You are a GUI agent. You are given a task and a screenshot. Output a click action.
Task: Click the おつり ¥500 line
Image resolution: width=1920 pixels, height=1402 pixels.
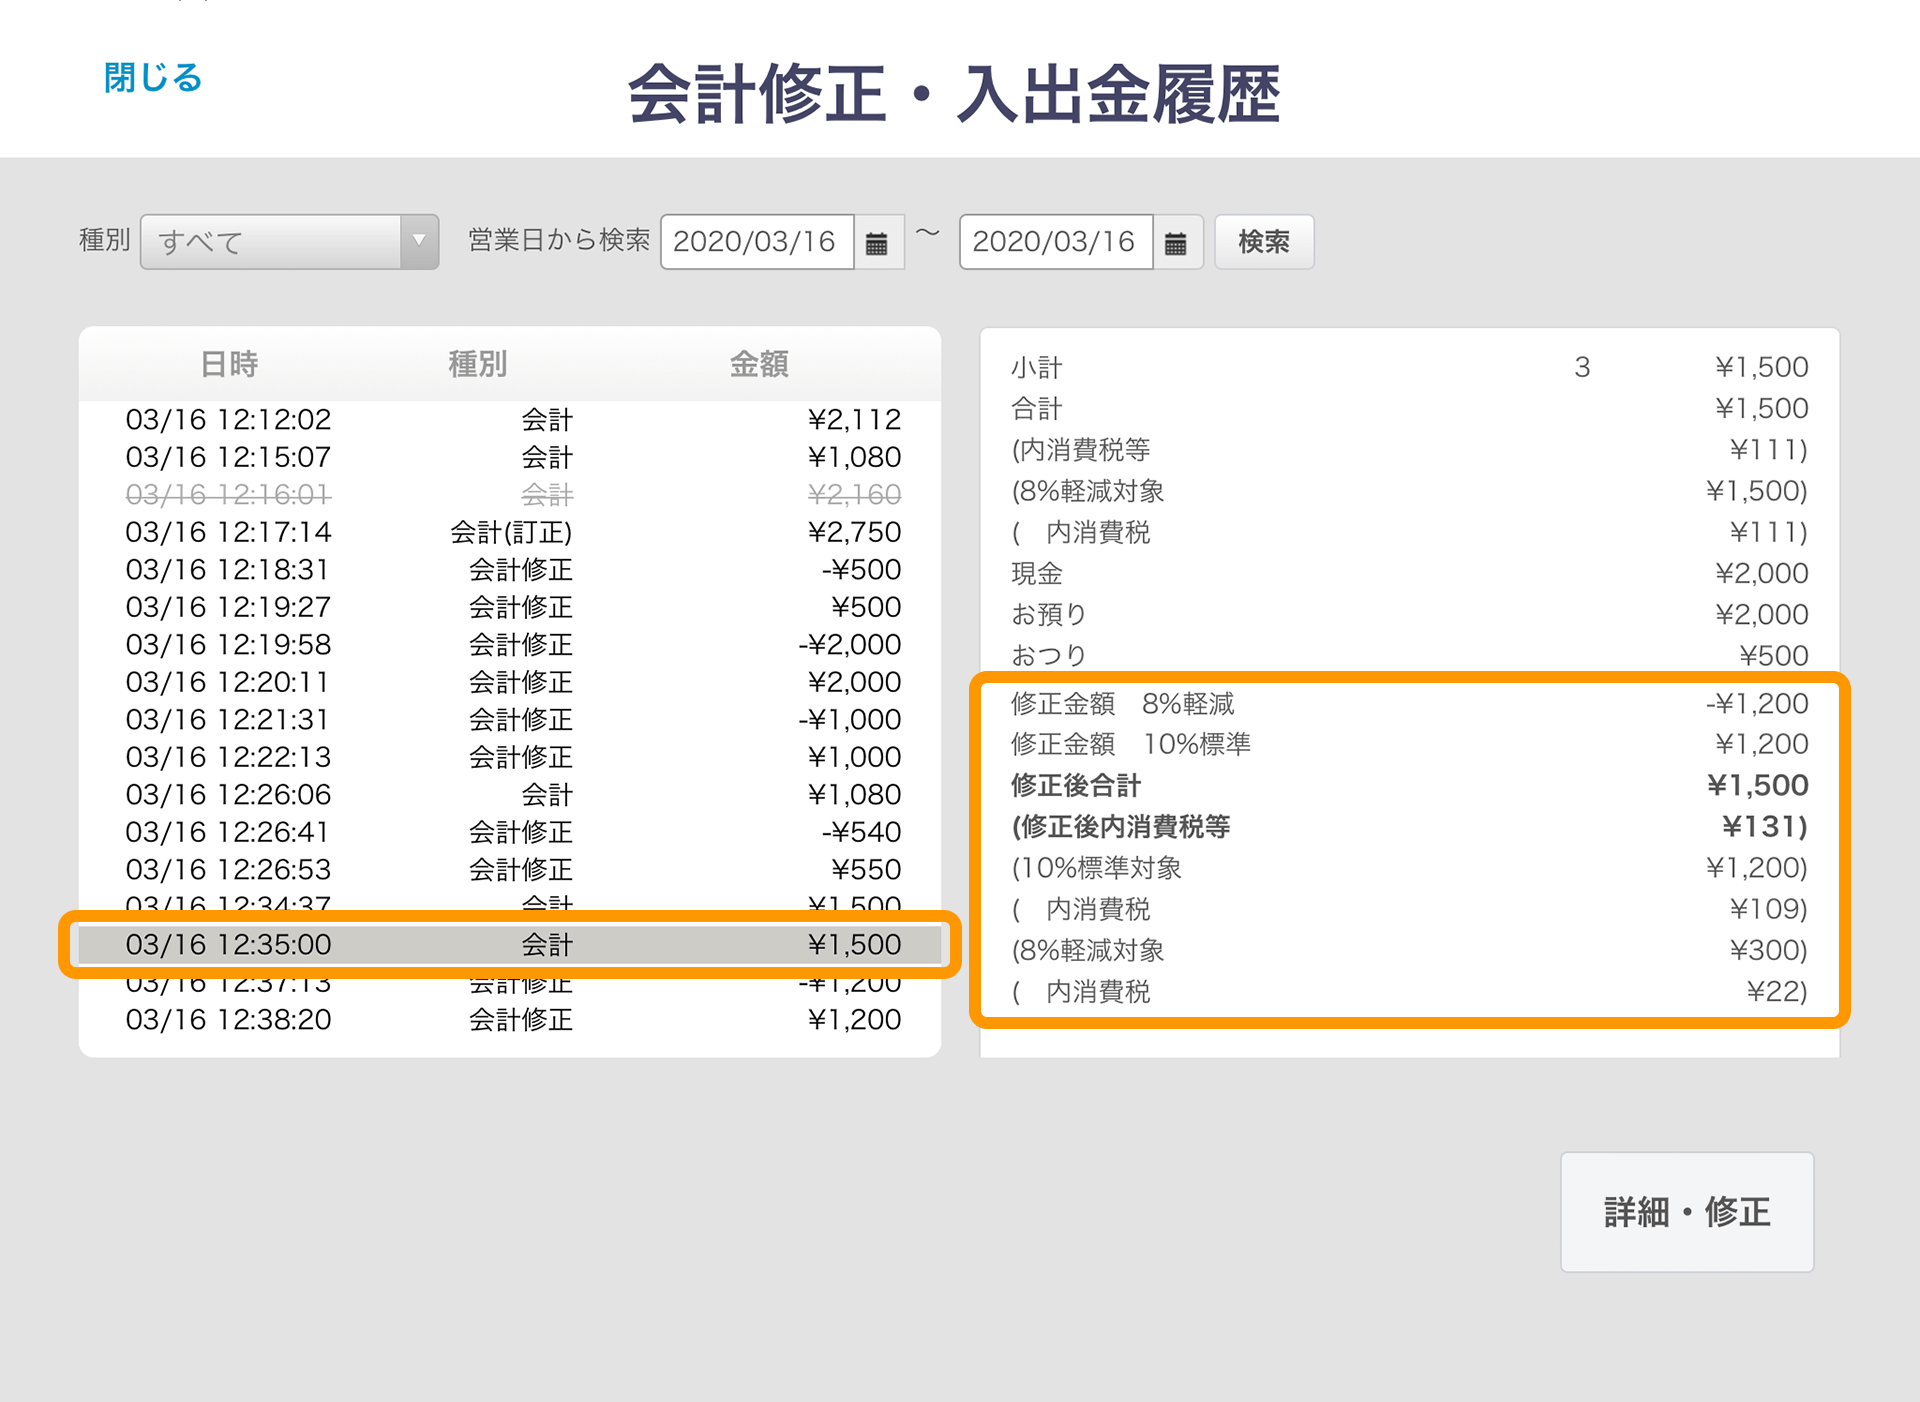(1409, 655)
